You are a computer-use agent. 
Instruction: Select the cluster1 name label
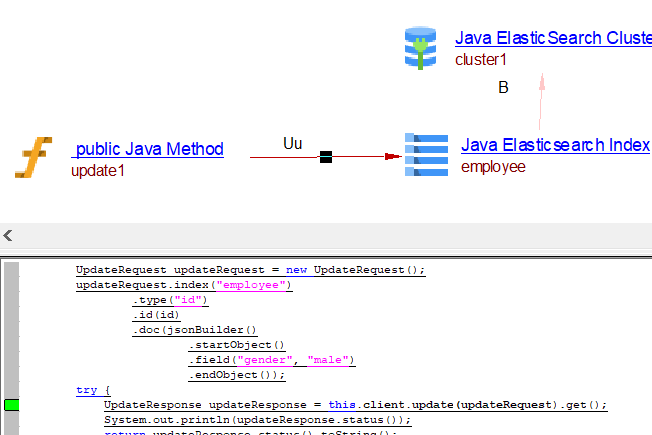coord(481,59)
